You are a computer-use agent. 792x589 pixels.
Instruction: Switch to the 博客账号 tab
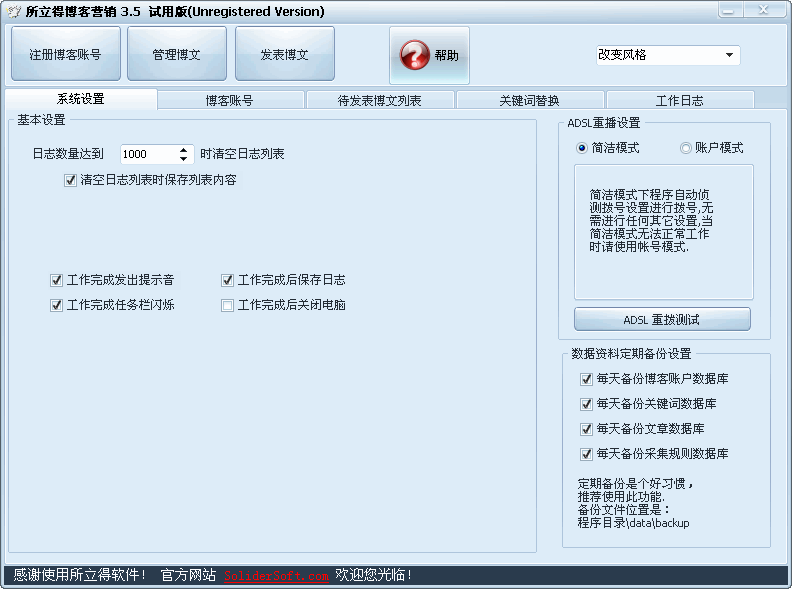230,101
